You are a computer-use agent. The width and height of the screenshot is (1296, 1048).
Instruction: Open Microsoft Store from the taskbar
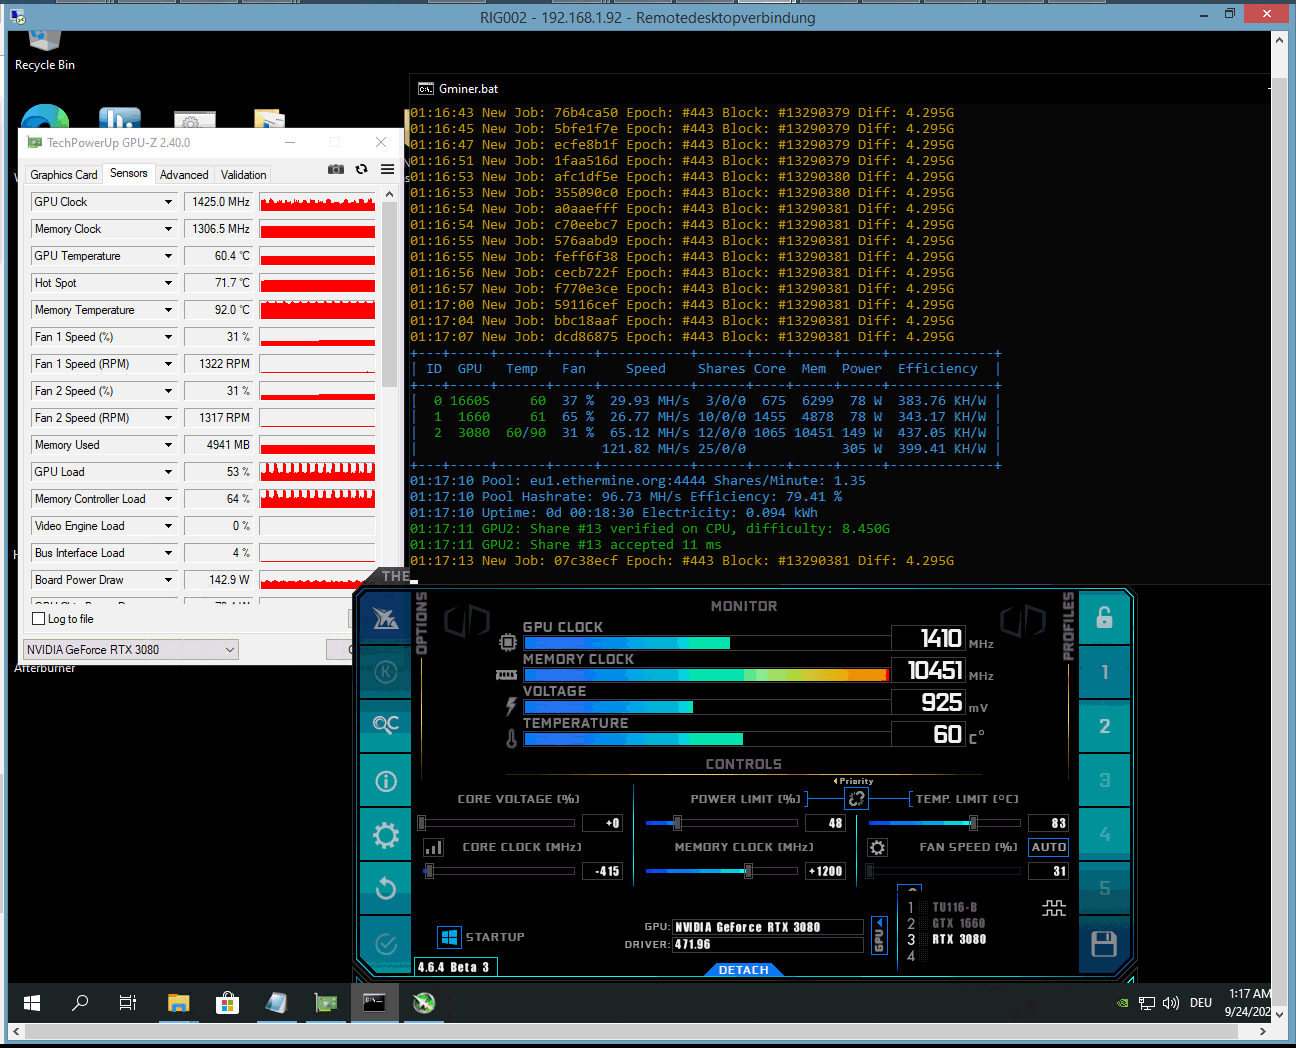pos(227,1002)
